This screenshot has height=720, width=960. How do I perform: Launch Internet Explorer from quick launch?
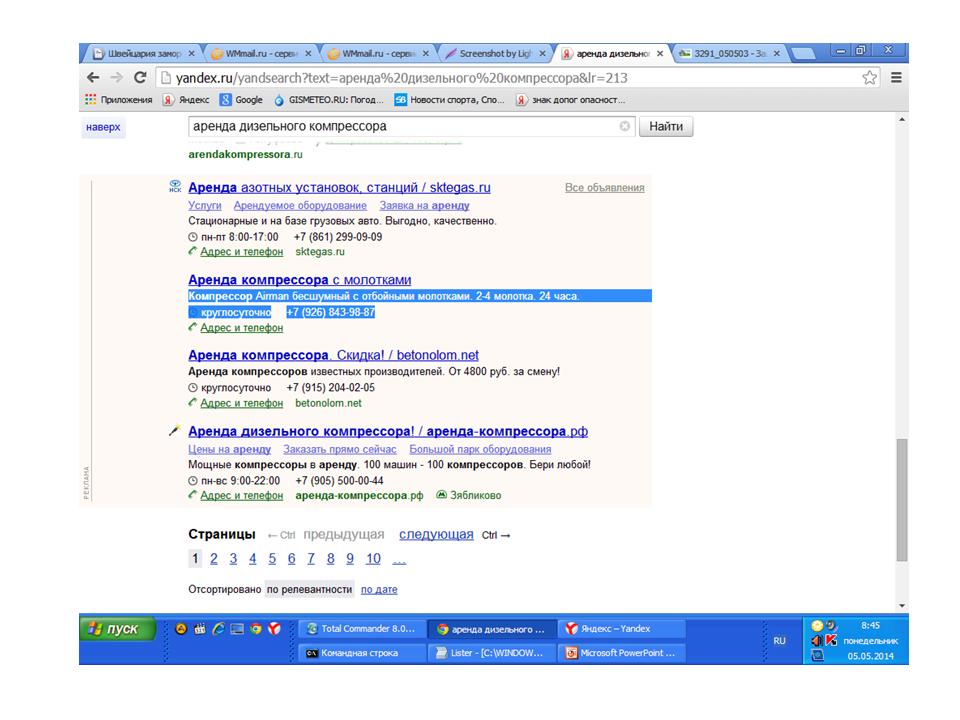pyautogui.click(x=218, y=629)
